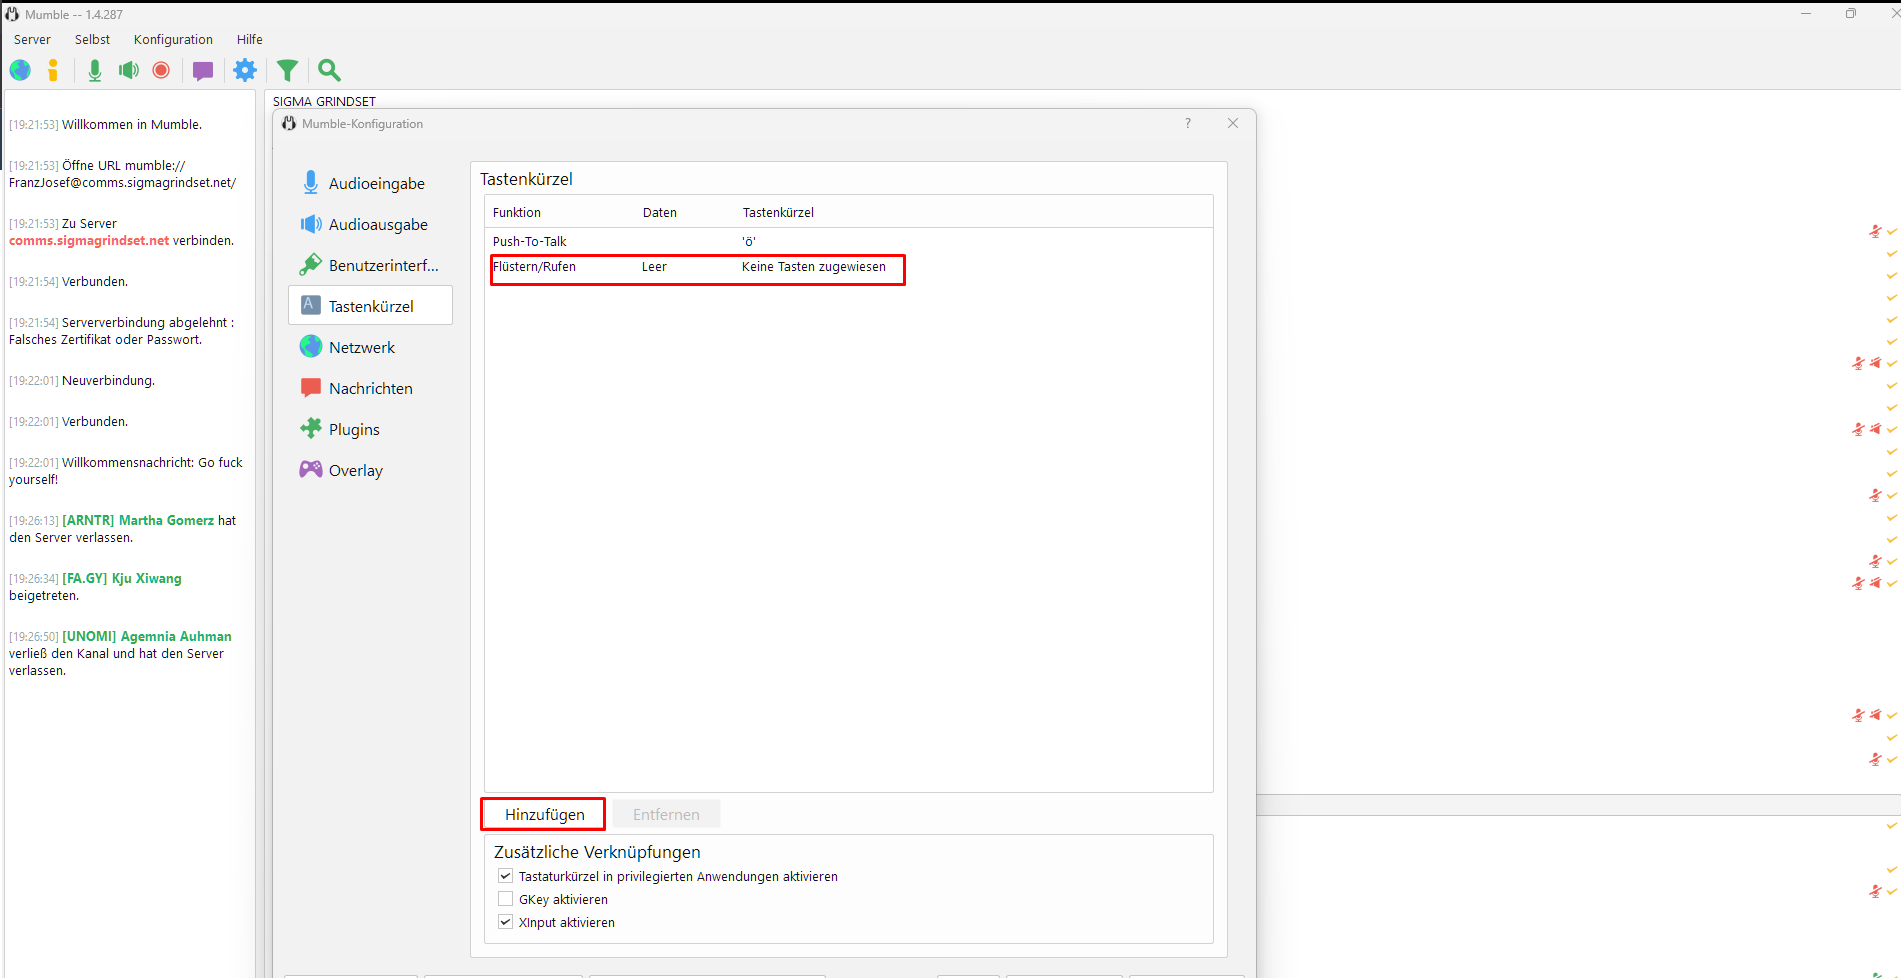The width and height of the screenshot is (1901, 978).
Task: Open the Netzwerk settings page
Action: coord(370,347)
